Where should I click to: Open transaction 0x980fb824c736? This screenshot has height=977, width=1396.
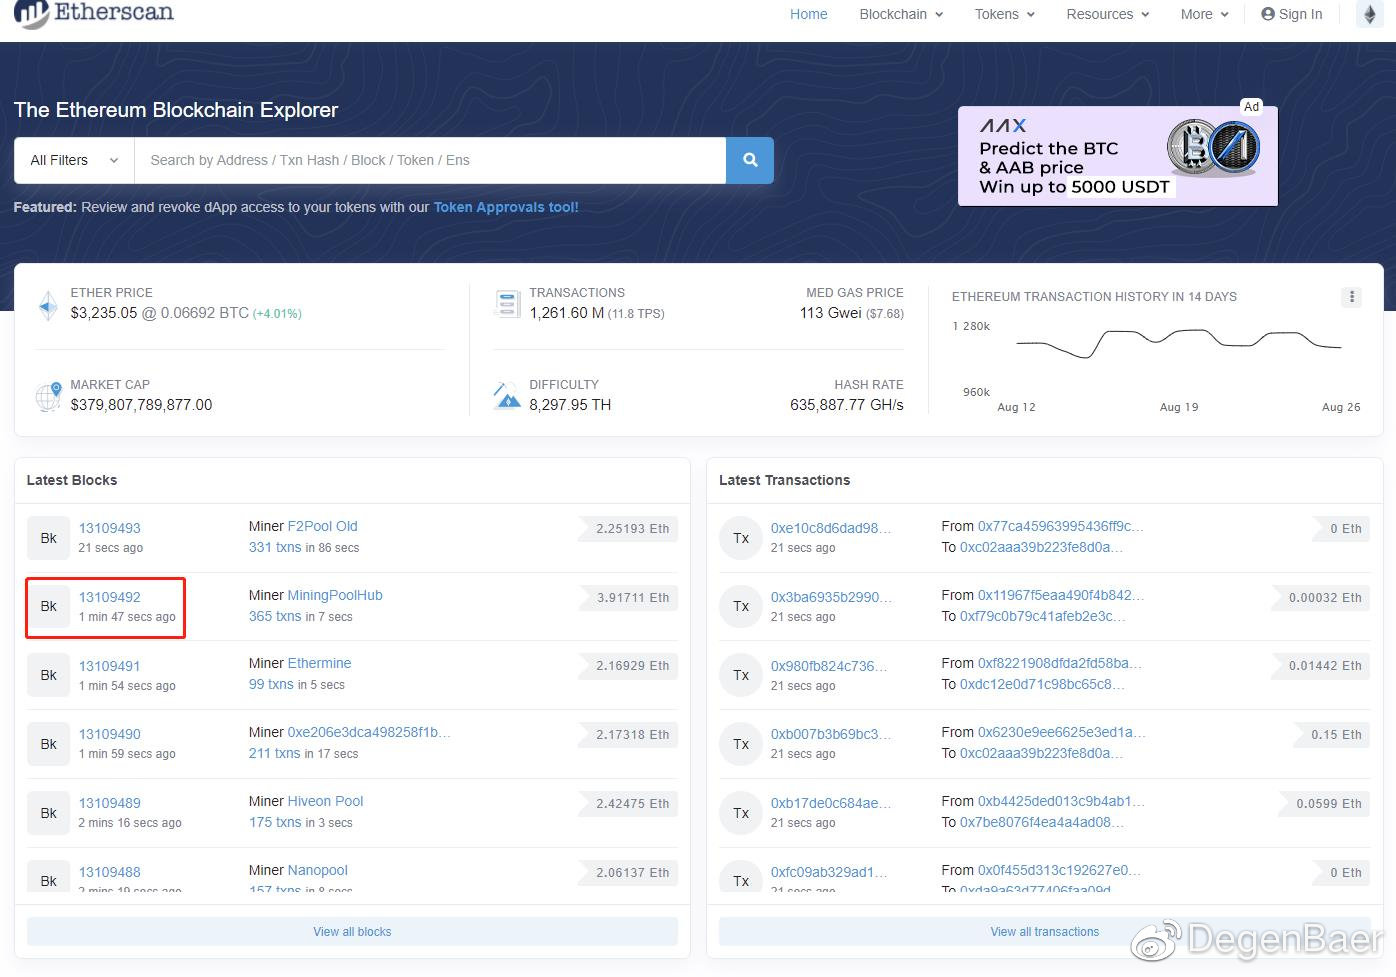pos(829,666)
